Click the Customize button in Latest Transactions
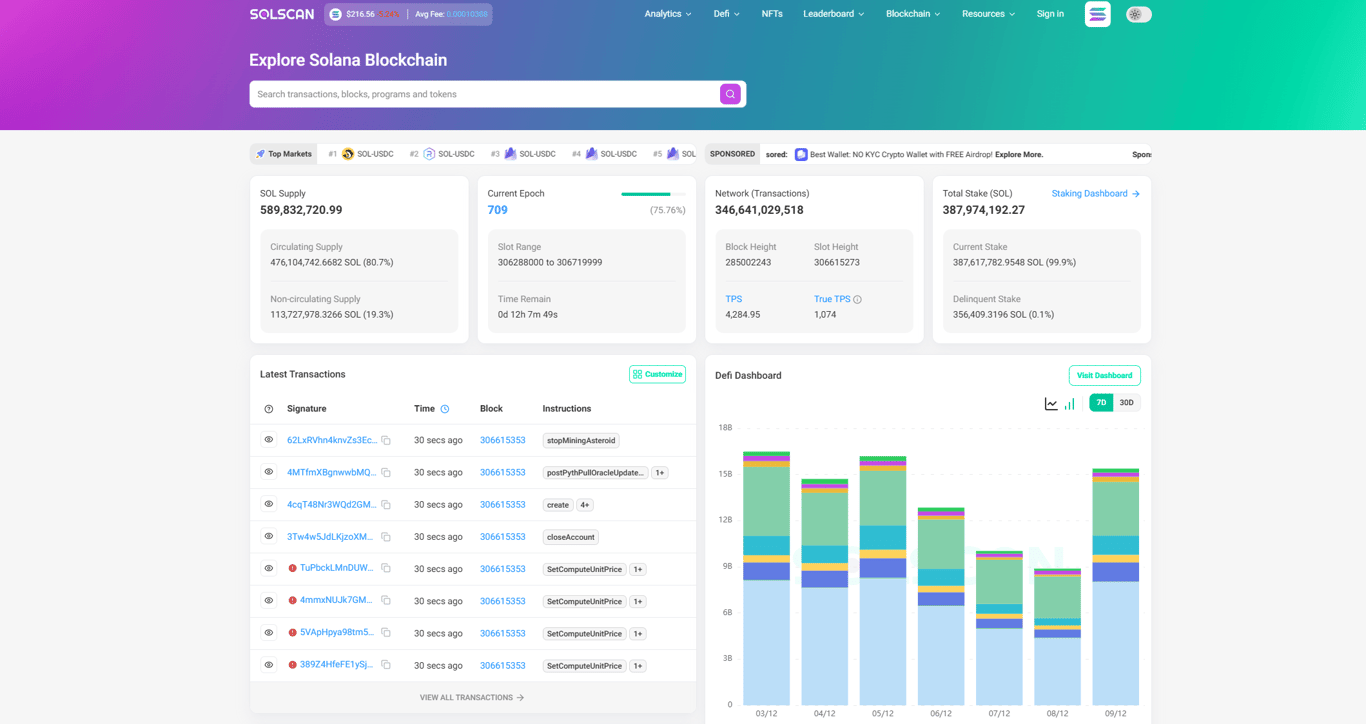Screen dimensions: 1366x724 click(657, 374)
